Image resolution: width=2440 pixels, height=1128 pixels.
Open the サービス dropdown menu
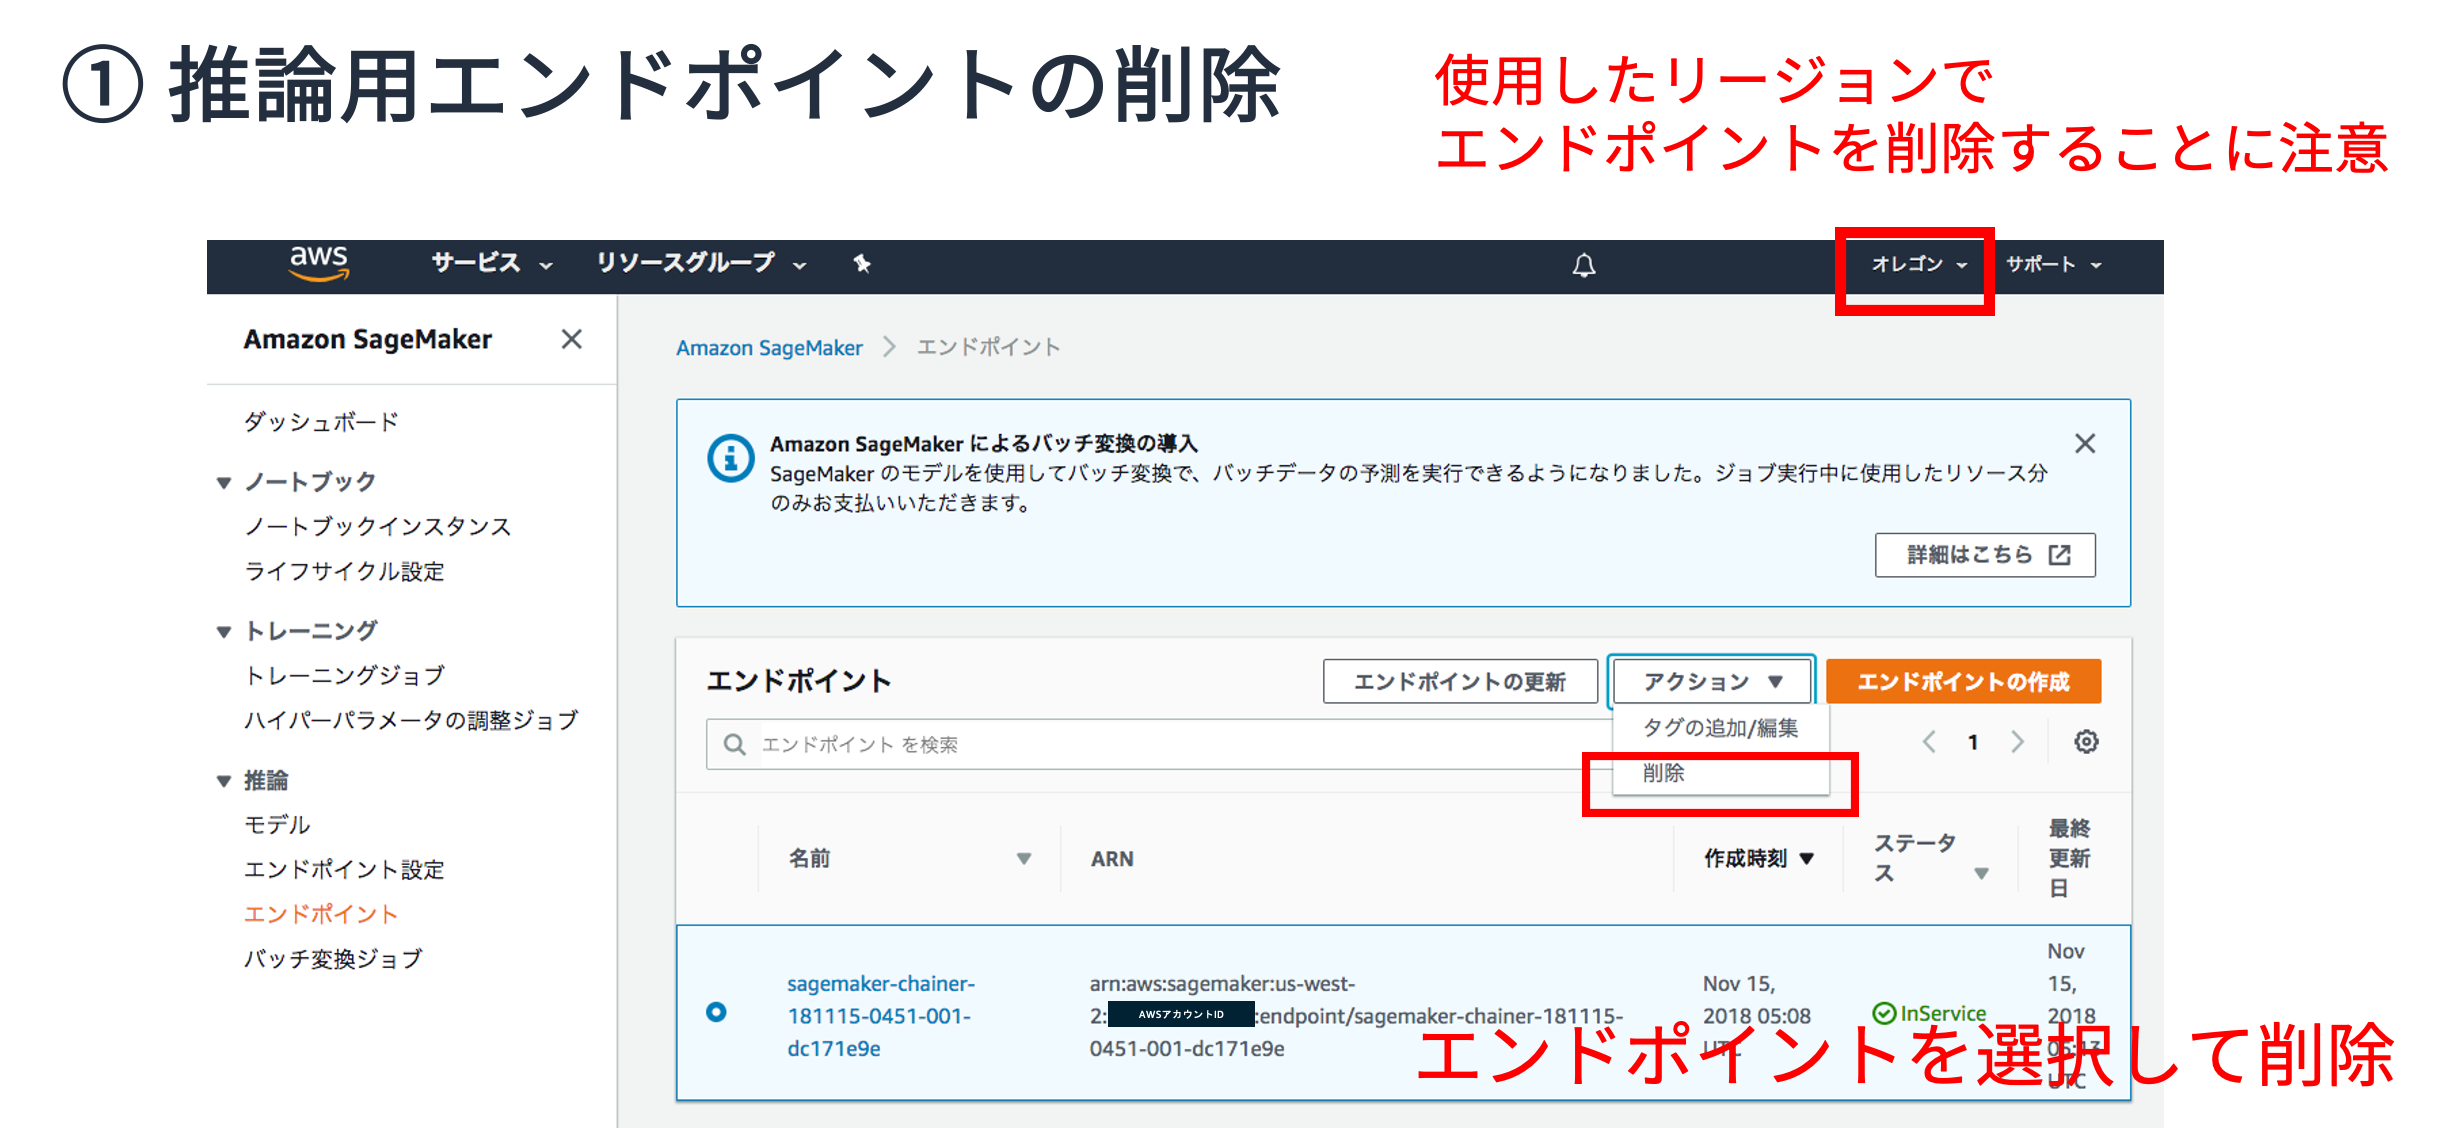(x=491, y=264)
